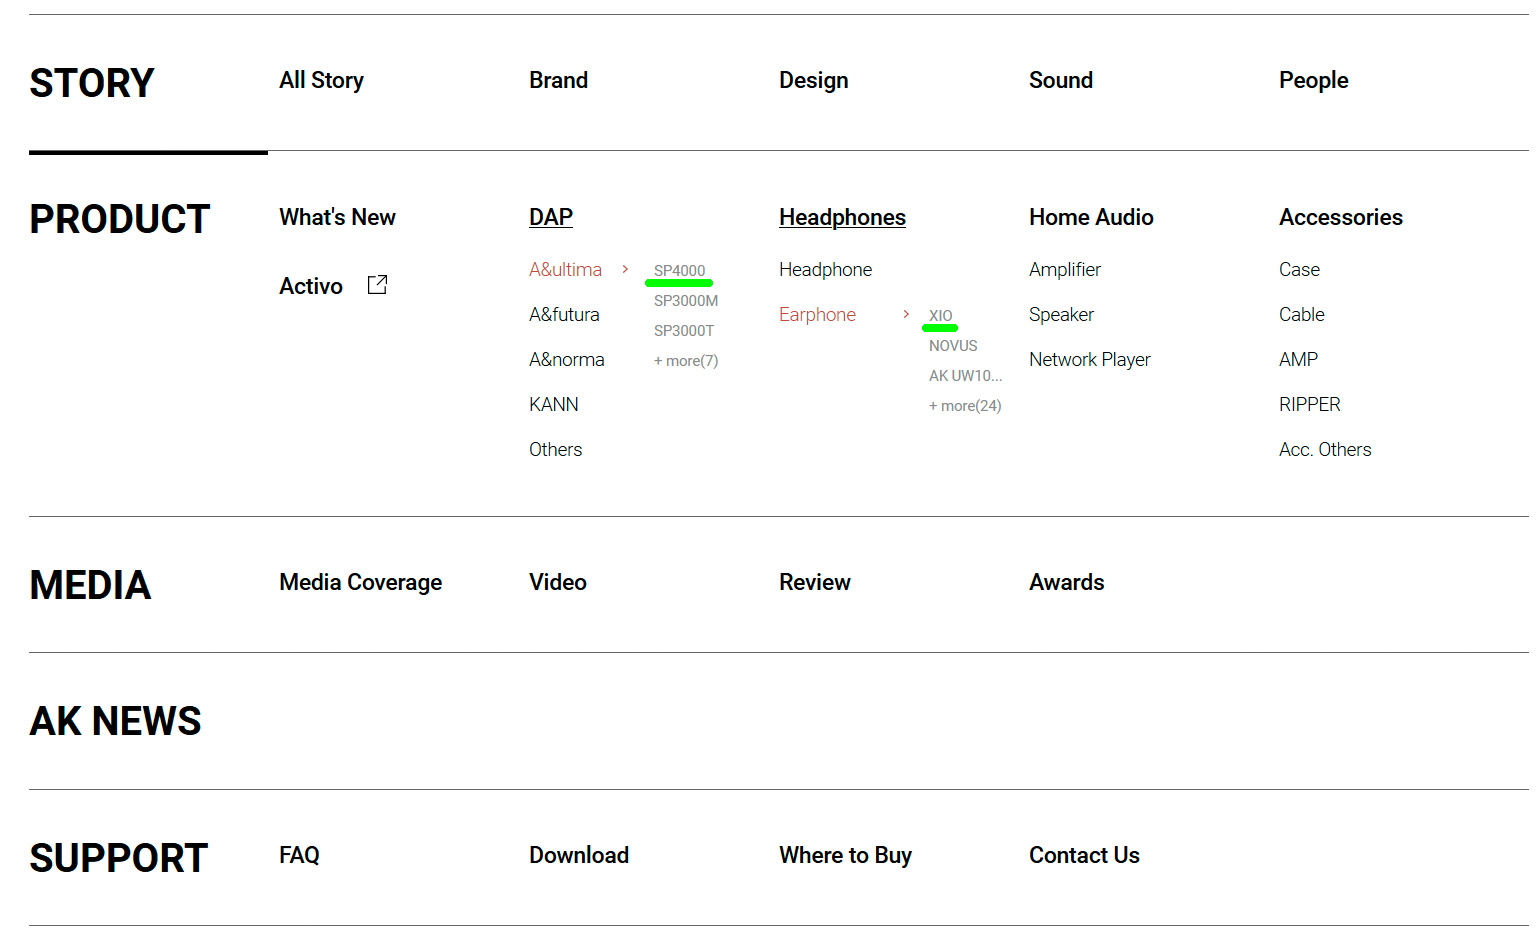1538x942 pixels.
Task: Open the SP4000 product page
Action: click(679, 271)
